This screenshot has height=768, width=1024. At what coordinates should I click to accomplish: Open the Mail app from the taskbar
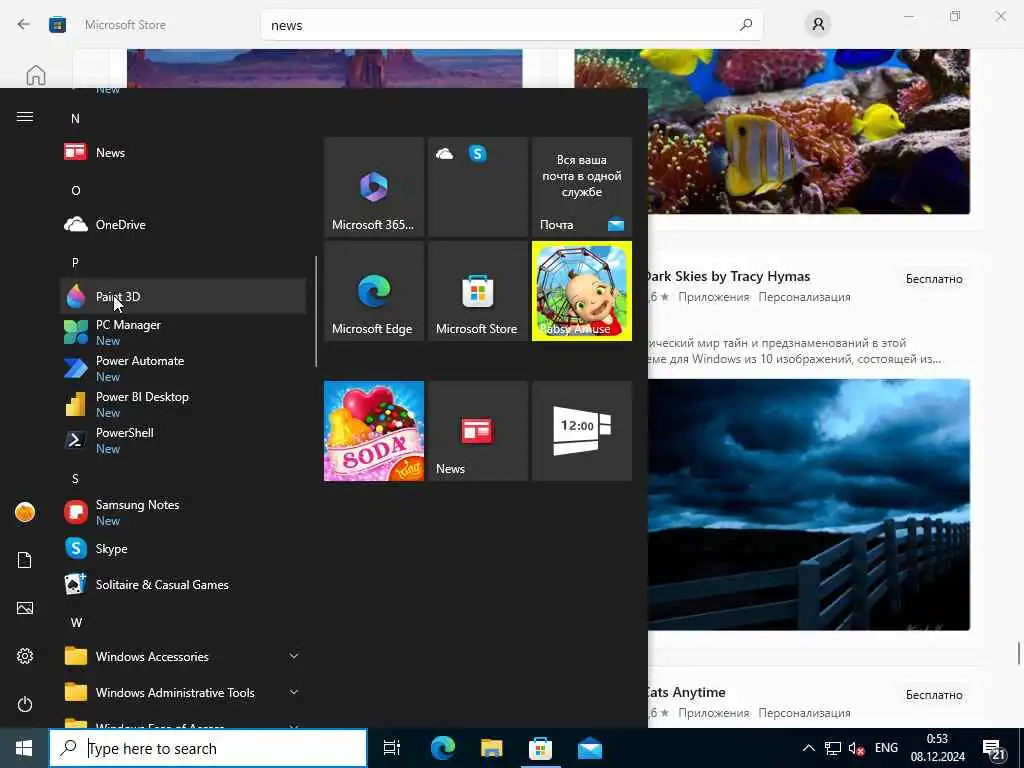pyautogui.click(x=590, y=748)
